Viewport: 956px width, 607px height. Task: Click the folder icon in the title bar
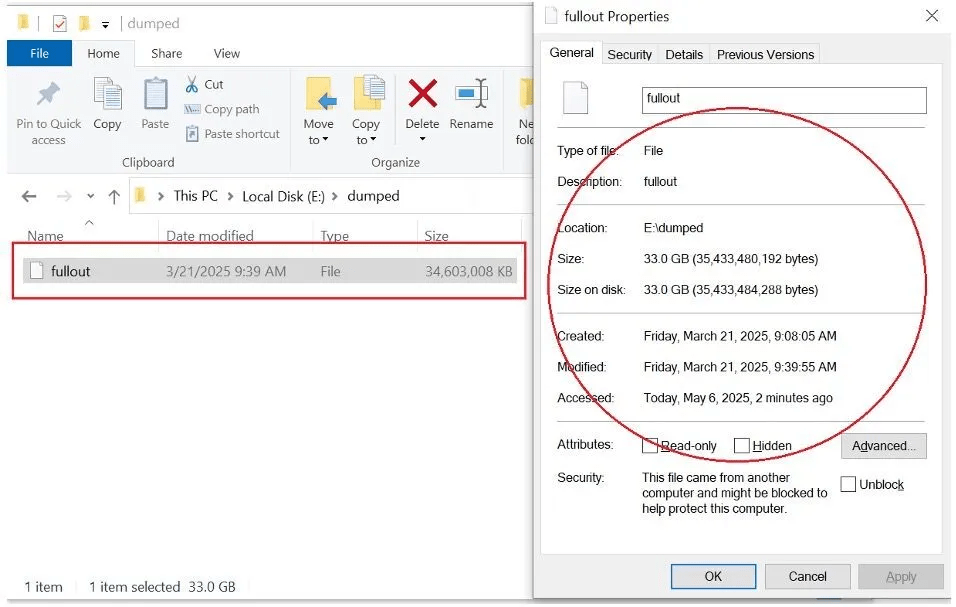tap(23, 23)
